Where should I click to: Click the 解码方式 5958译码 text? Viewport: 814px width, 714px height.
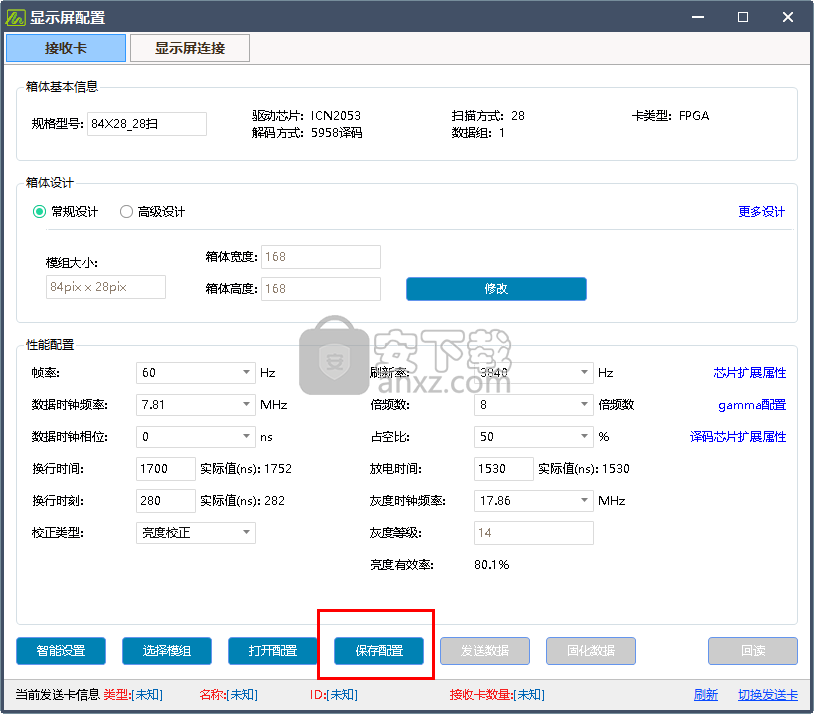tap(307, 133)
